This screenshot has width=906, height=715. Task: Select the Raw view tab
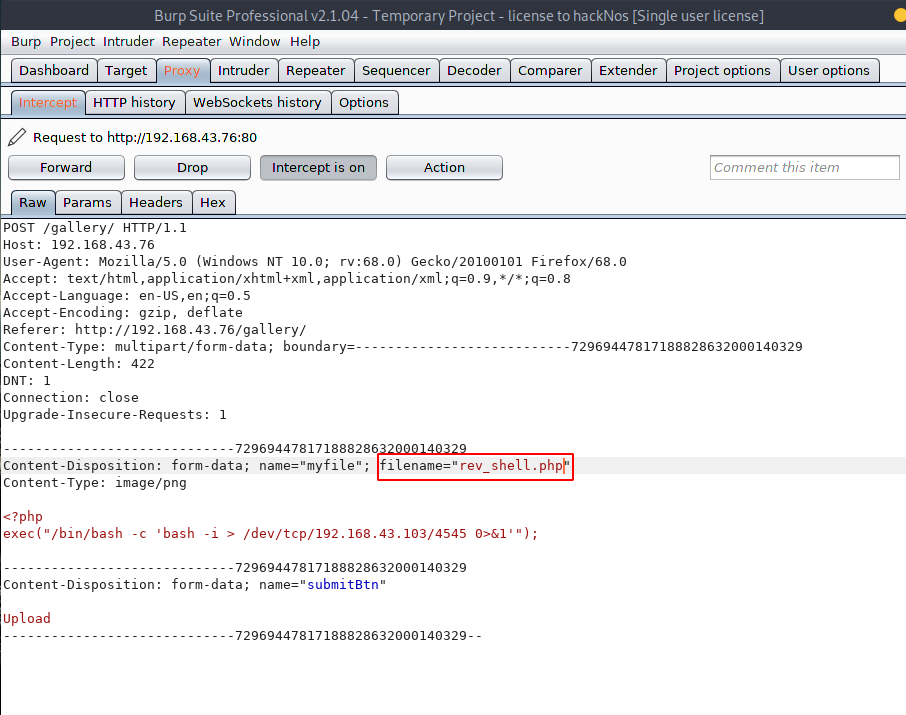(x=33, y=203)
